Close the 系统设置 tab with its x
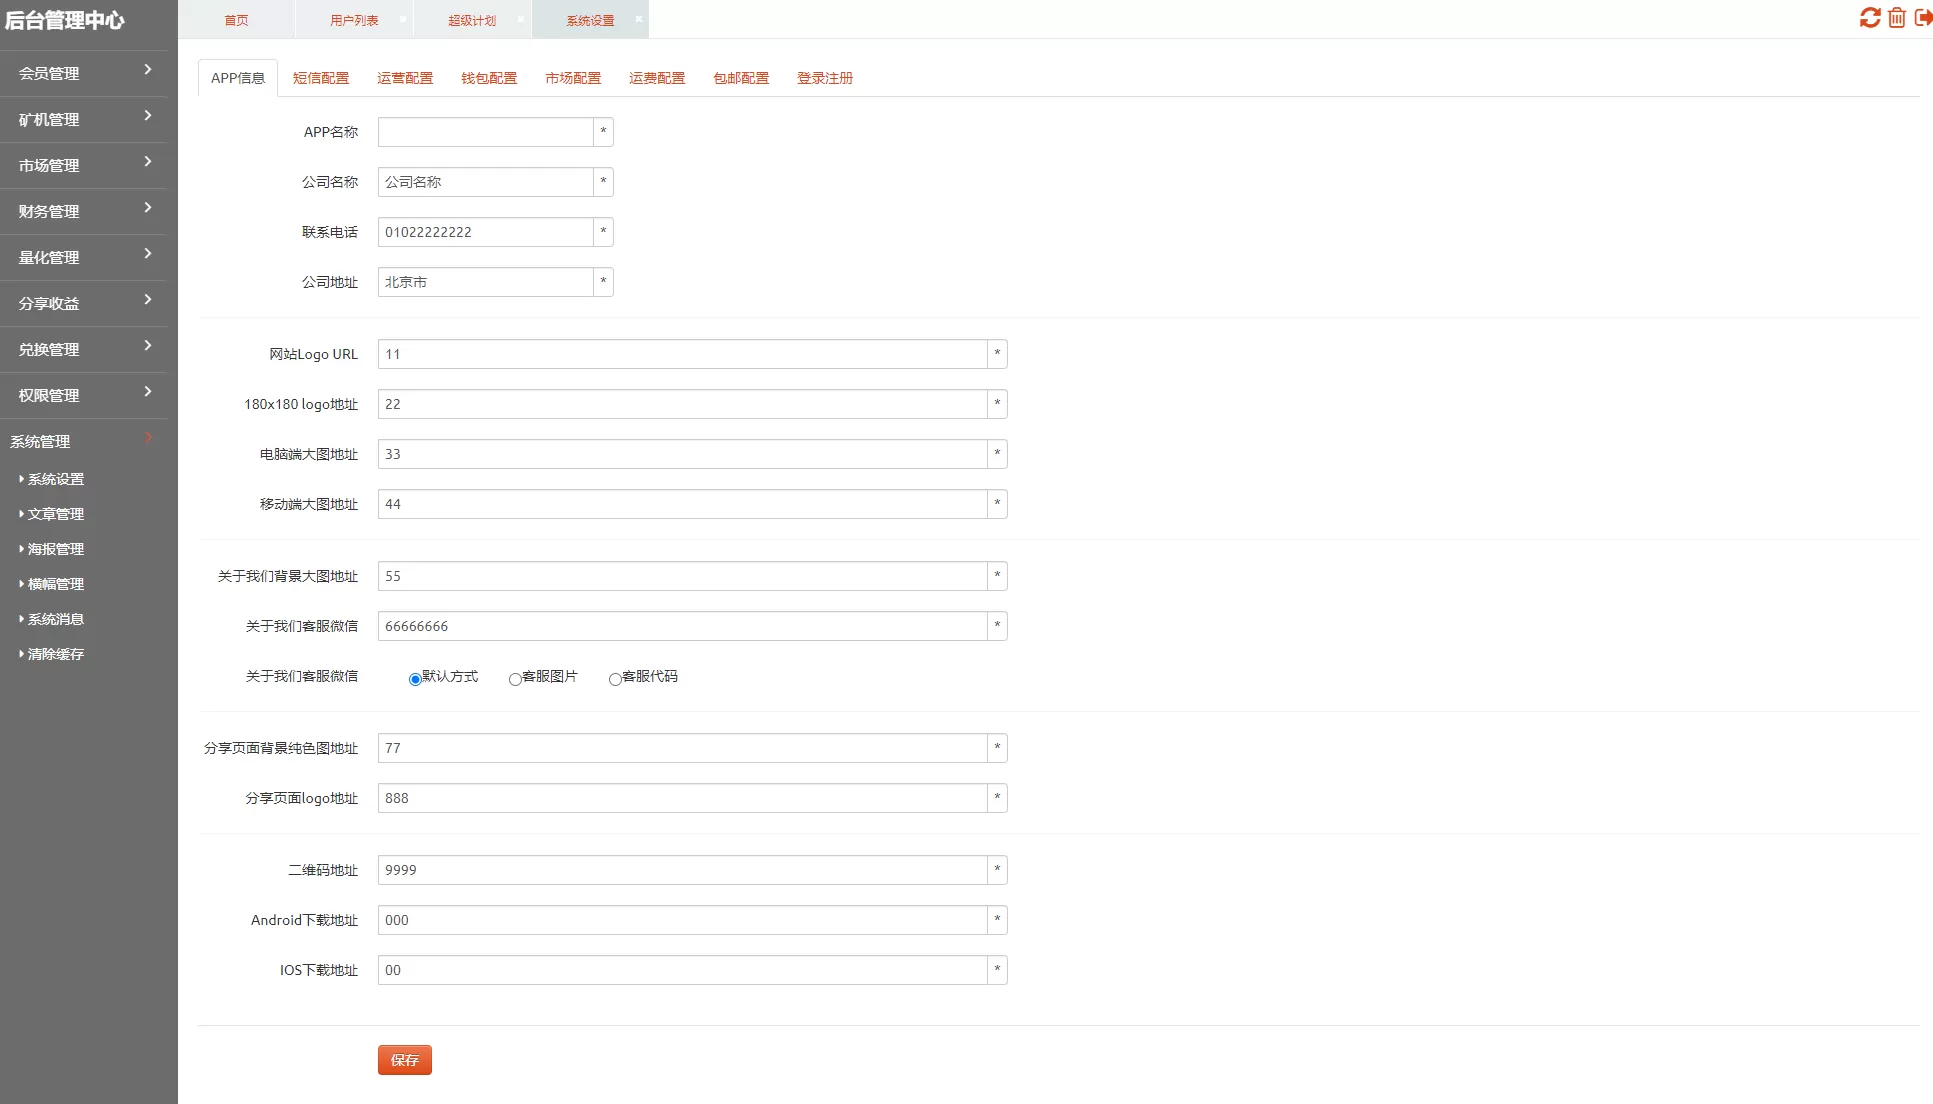This screenshot has width=1933, height=1104. pyautogui.click(x=639, y=19)
